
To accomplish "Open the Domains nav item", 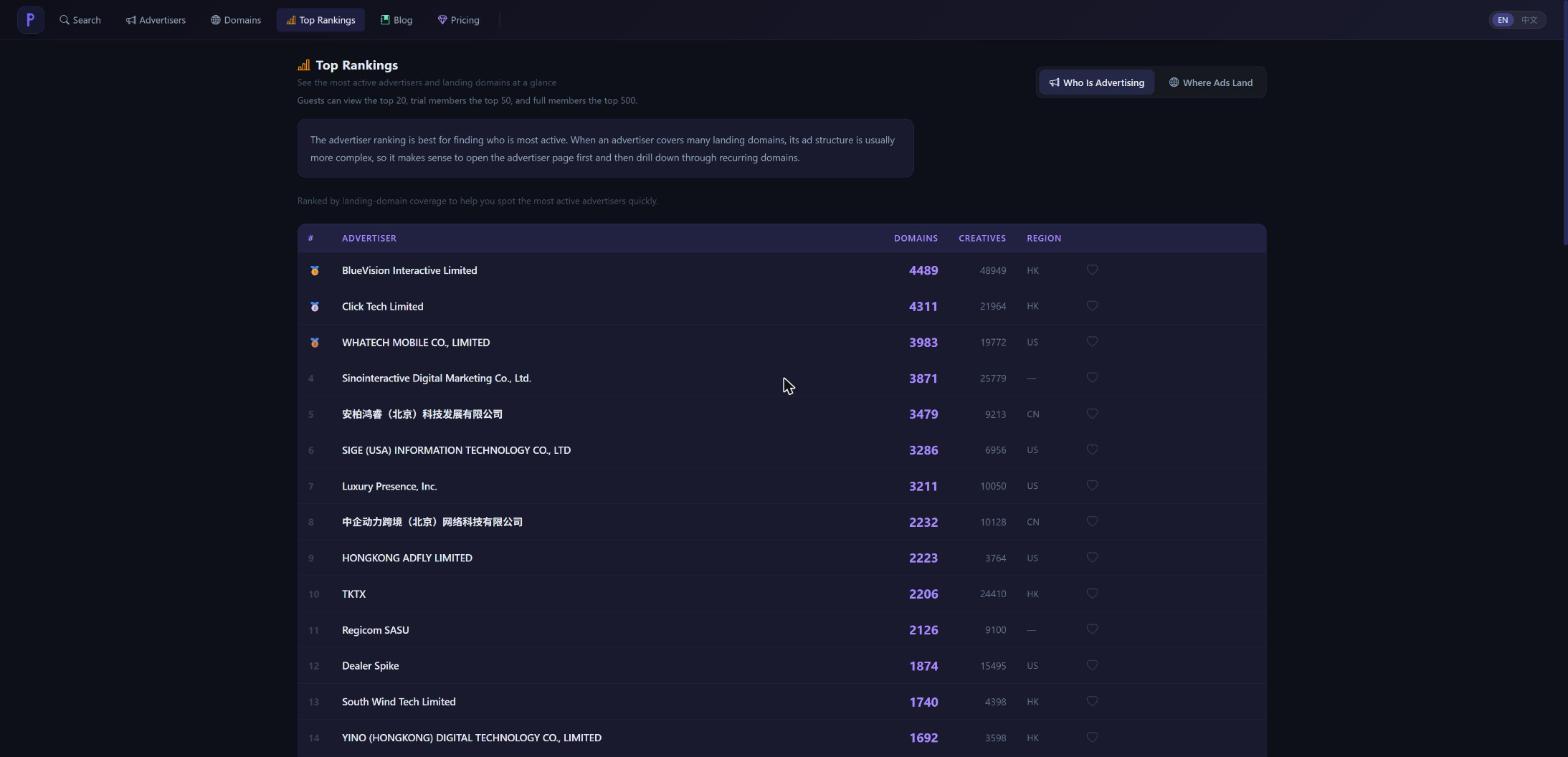I will point(236,20).
